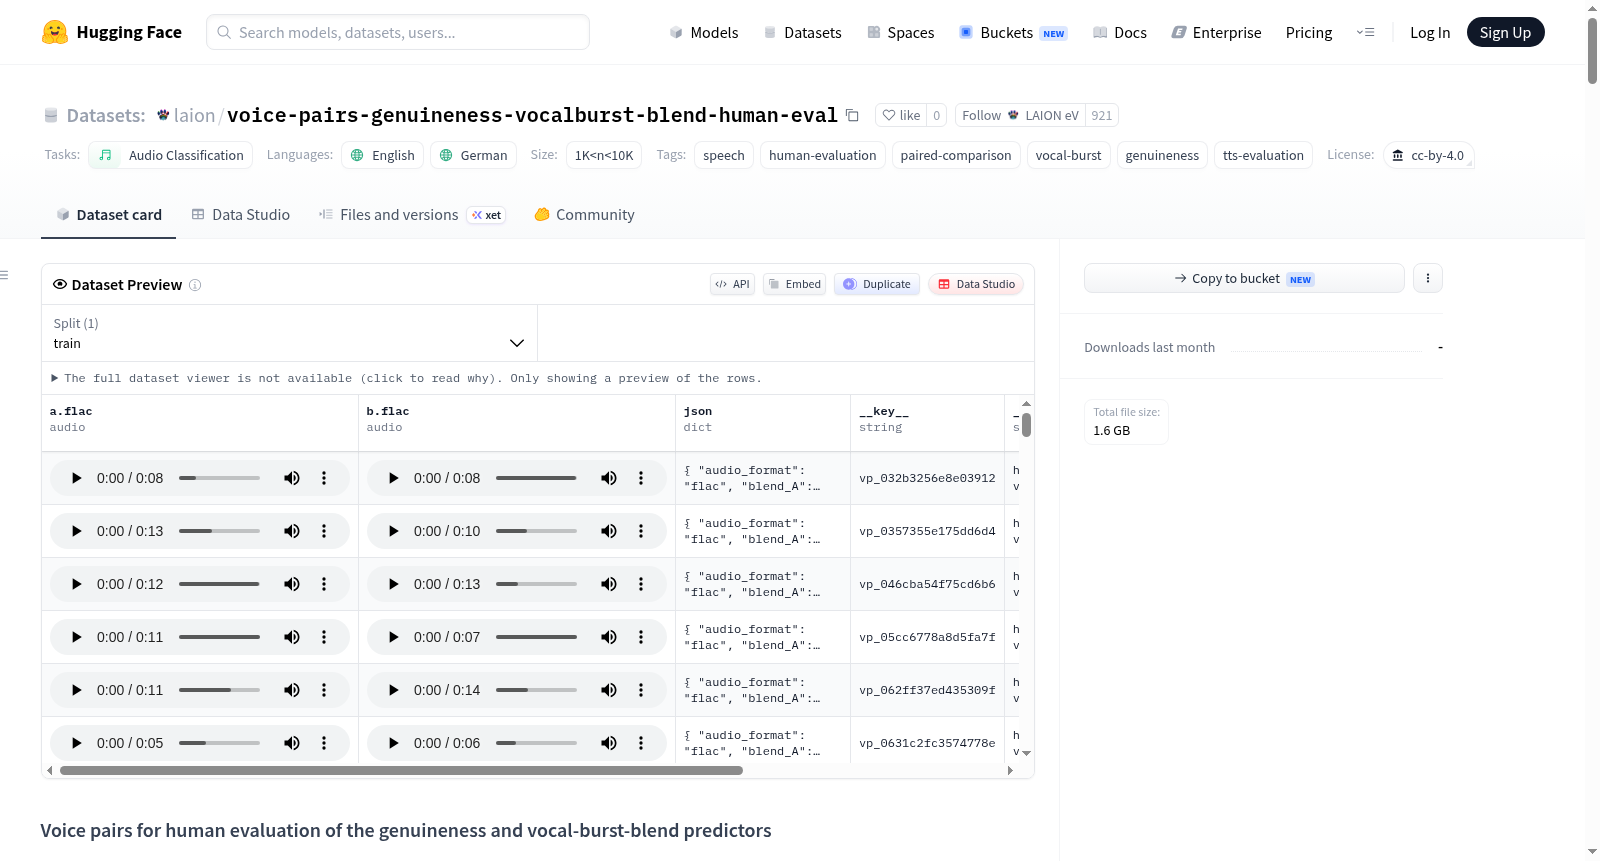The width and height of the screenshot is (1600, 861).
Task: Play a.flac audio in row vp_046cba54f75cd6b6
Action: point(76,584)
